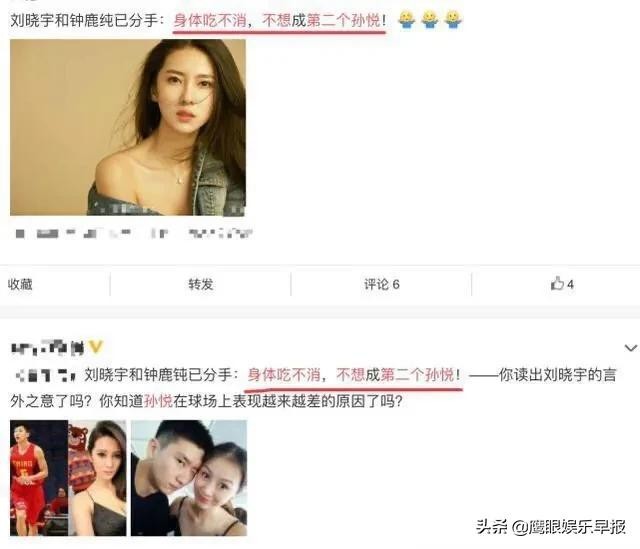This screenshot has width=640, height=549.
Task: Expand the chevron menu on second post
Action: [x=631, y=348]
